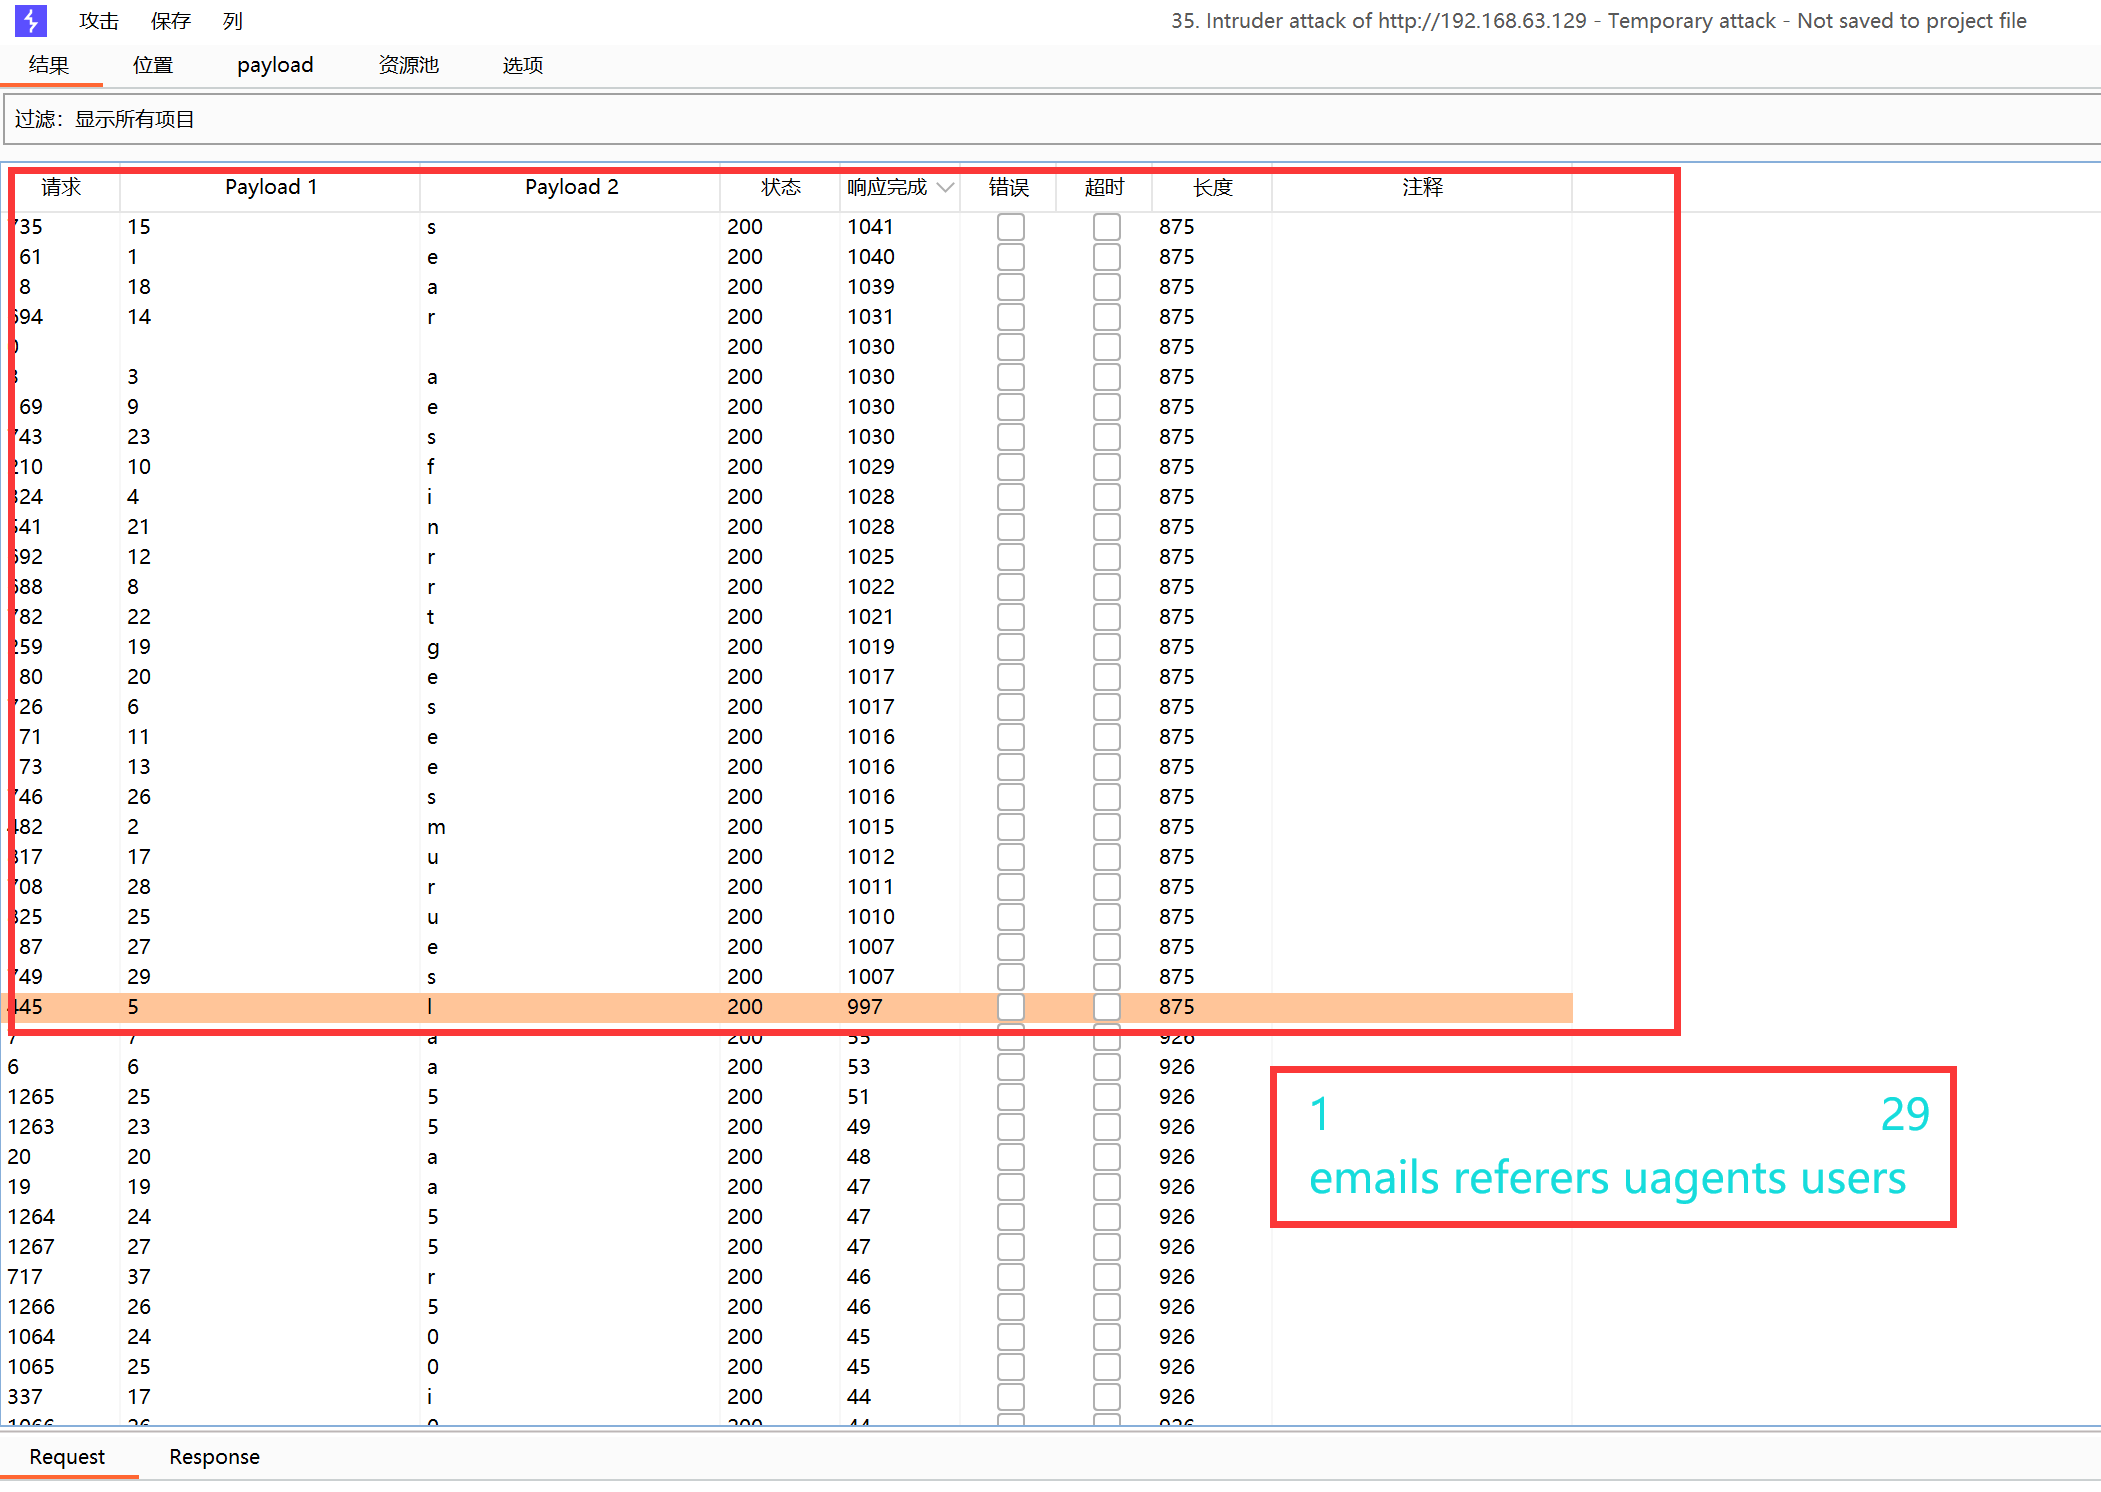Open the 列 menu
The width and height of the screenshot is (2101, 1492).
click(x=233, y=21)
